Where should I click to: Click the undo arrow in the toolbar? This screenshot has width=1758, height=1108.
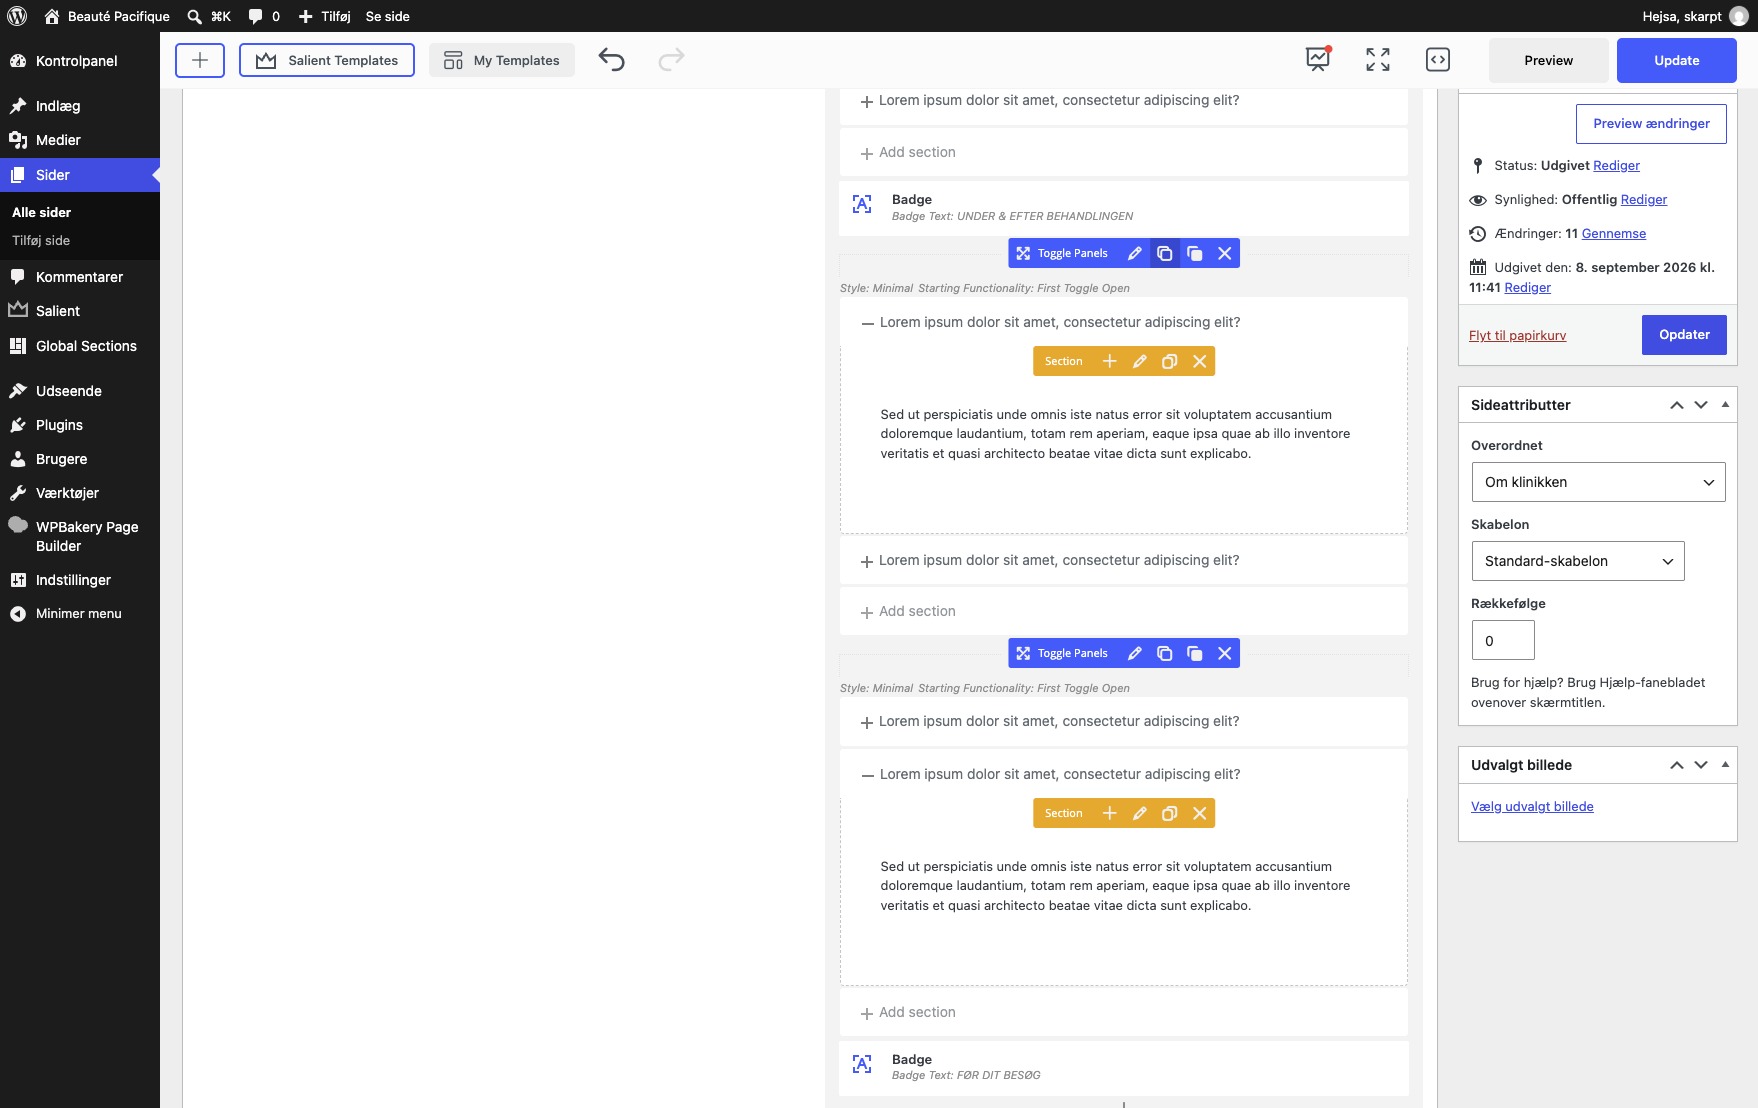click(x=611, y=60)
